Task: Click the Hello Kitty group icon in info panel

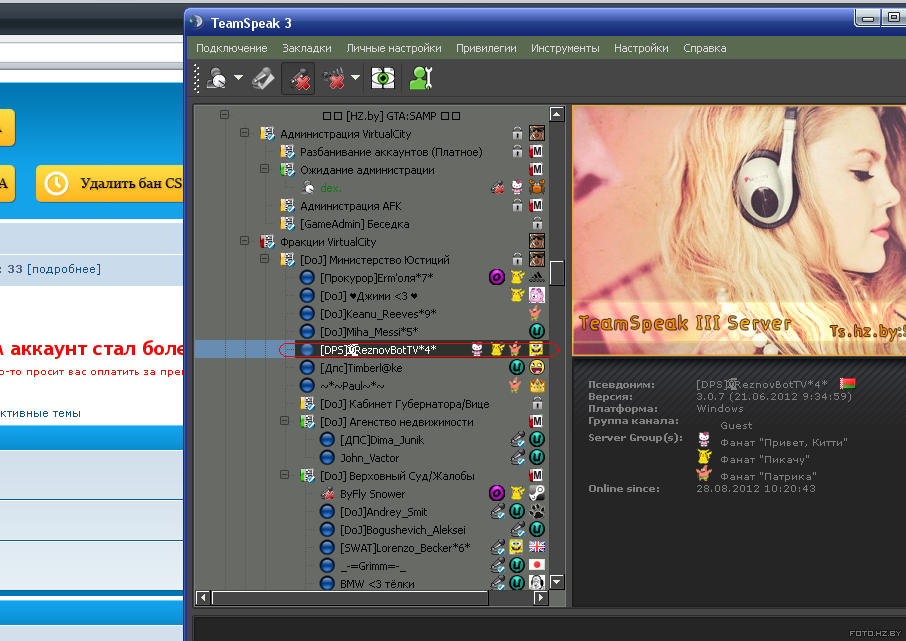Action: 704,439
